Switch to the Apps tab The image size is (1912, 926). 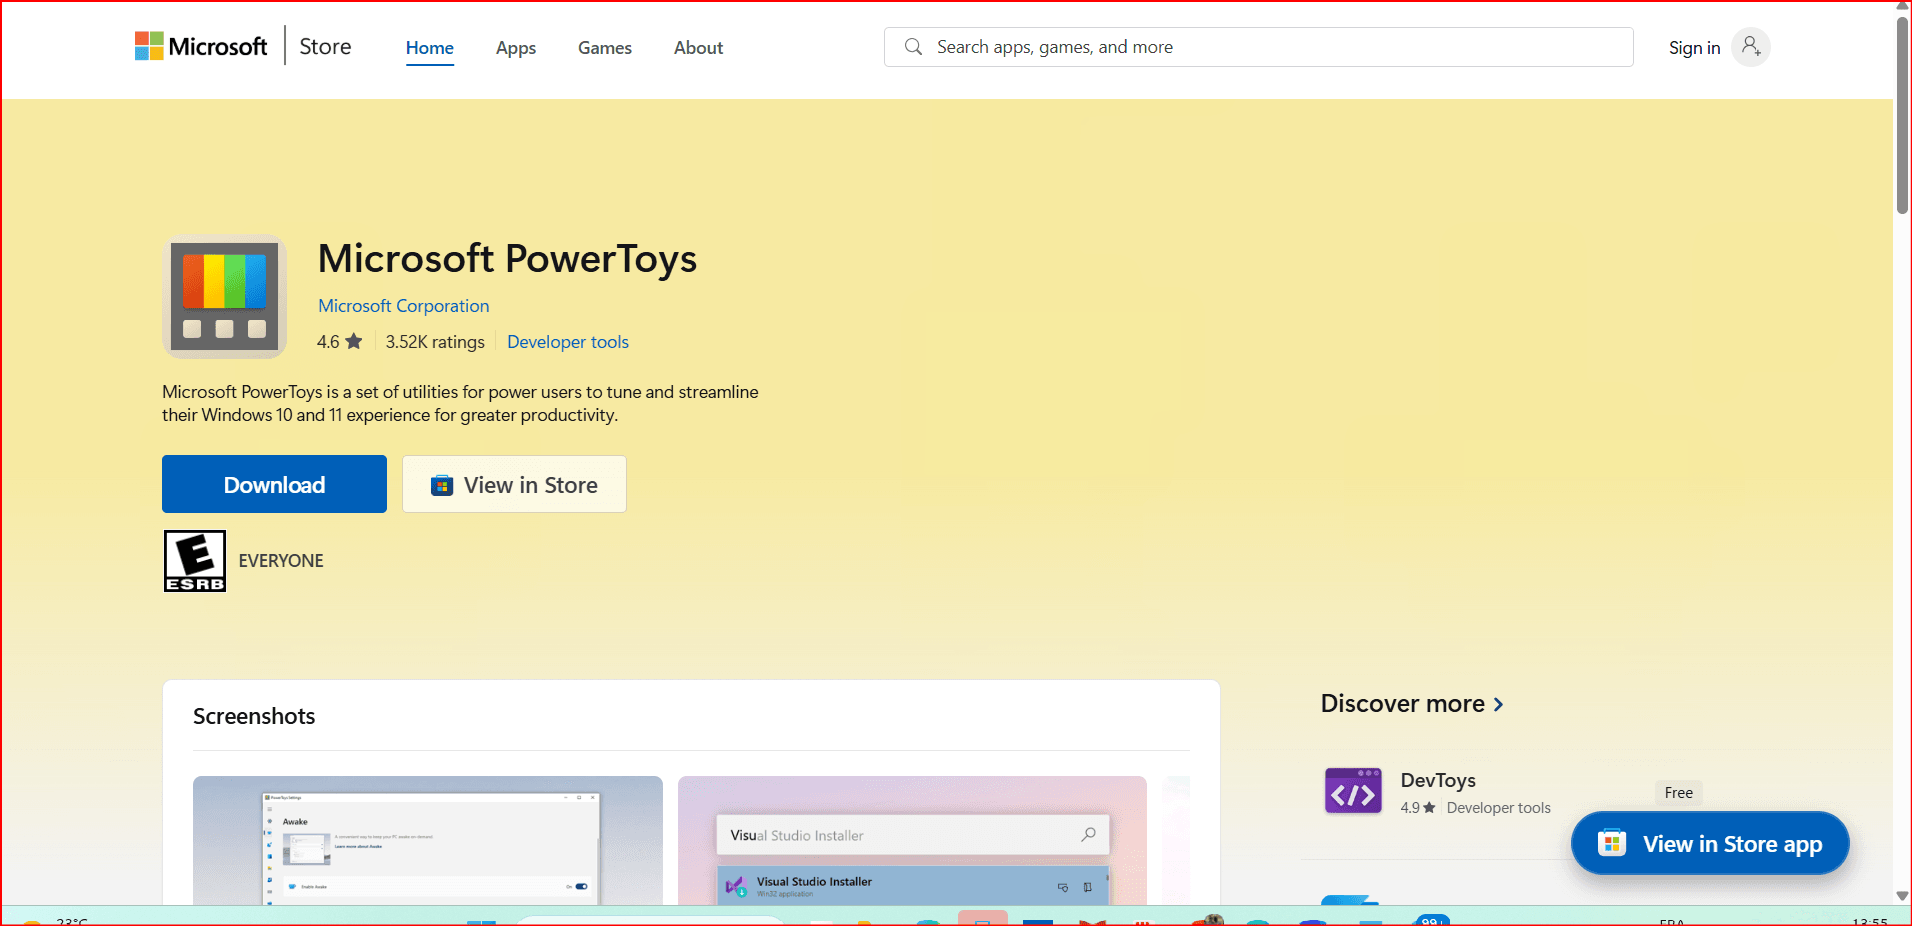pyautogui.click(x=515, y=48)
